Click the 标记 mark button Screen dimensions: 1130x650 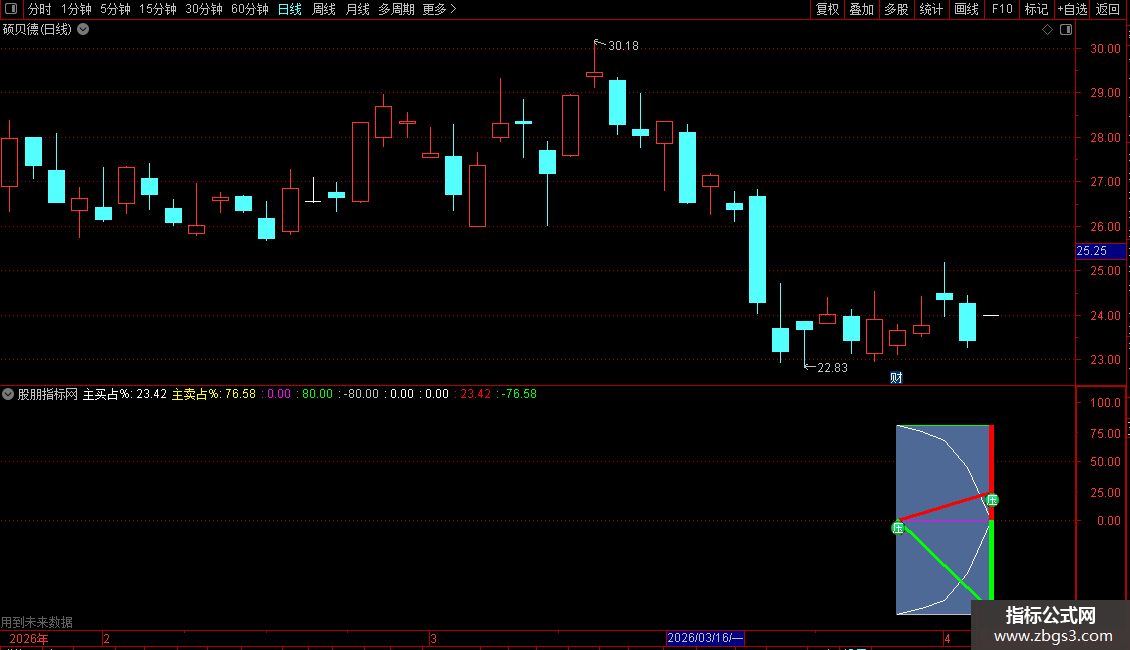pyautogui.click(x=1036, y=9)
